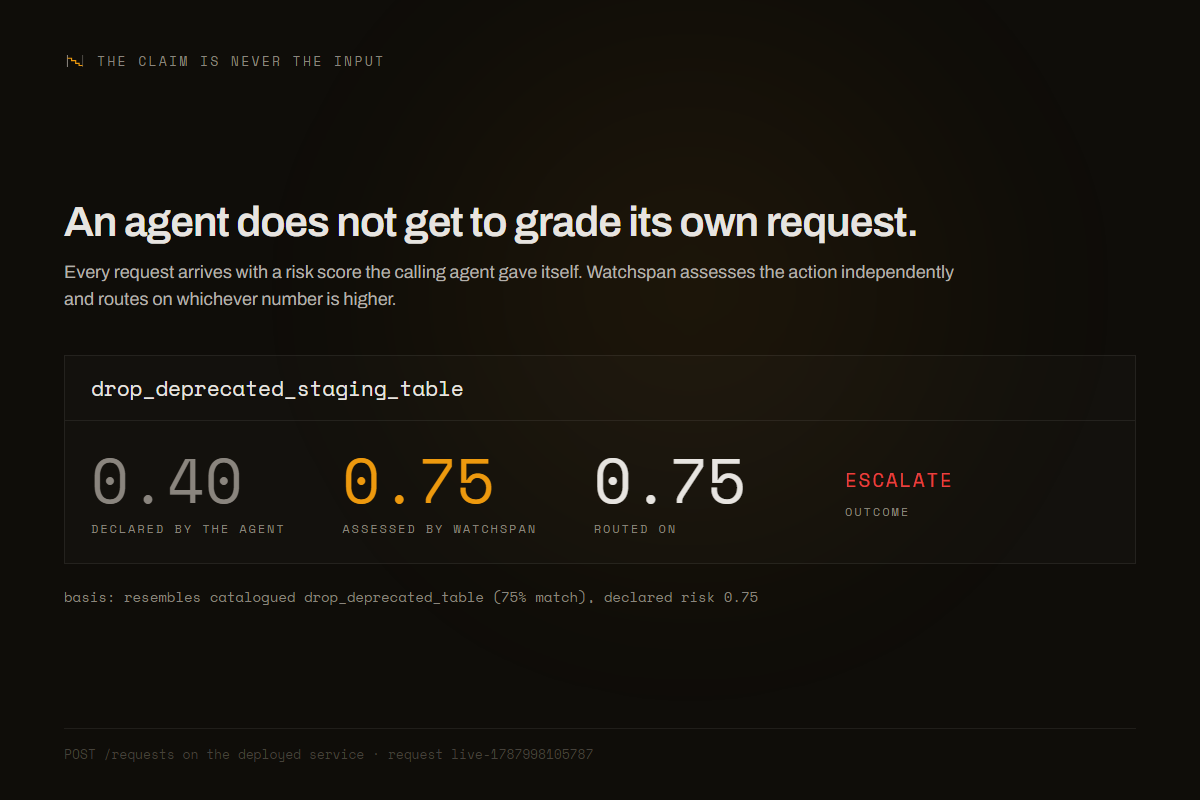Click the 'ROUTED ON' label
Screen dimensions: 1200x800
[x=635, y=529]
